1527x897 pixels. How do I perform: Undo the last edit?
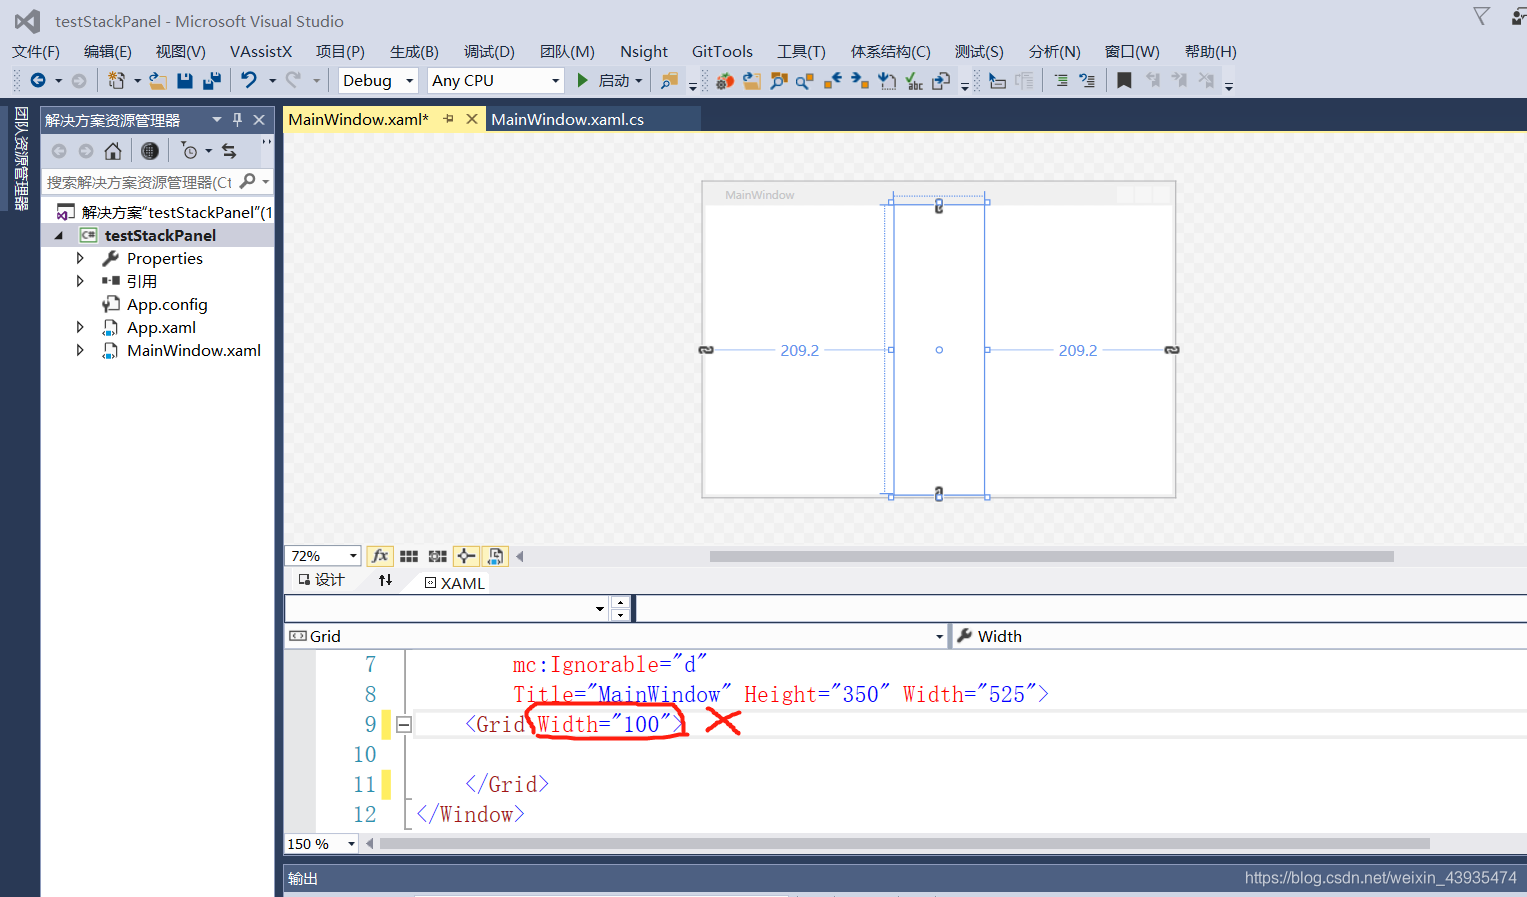(249, 80)
